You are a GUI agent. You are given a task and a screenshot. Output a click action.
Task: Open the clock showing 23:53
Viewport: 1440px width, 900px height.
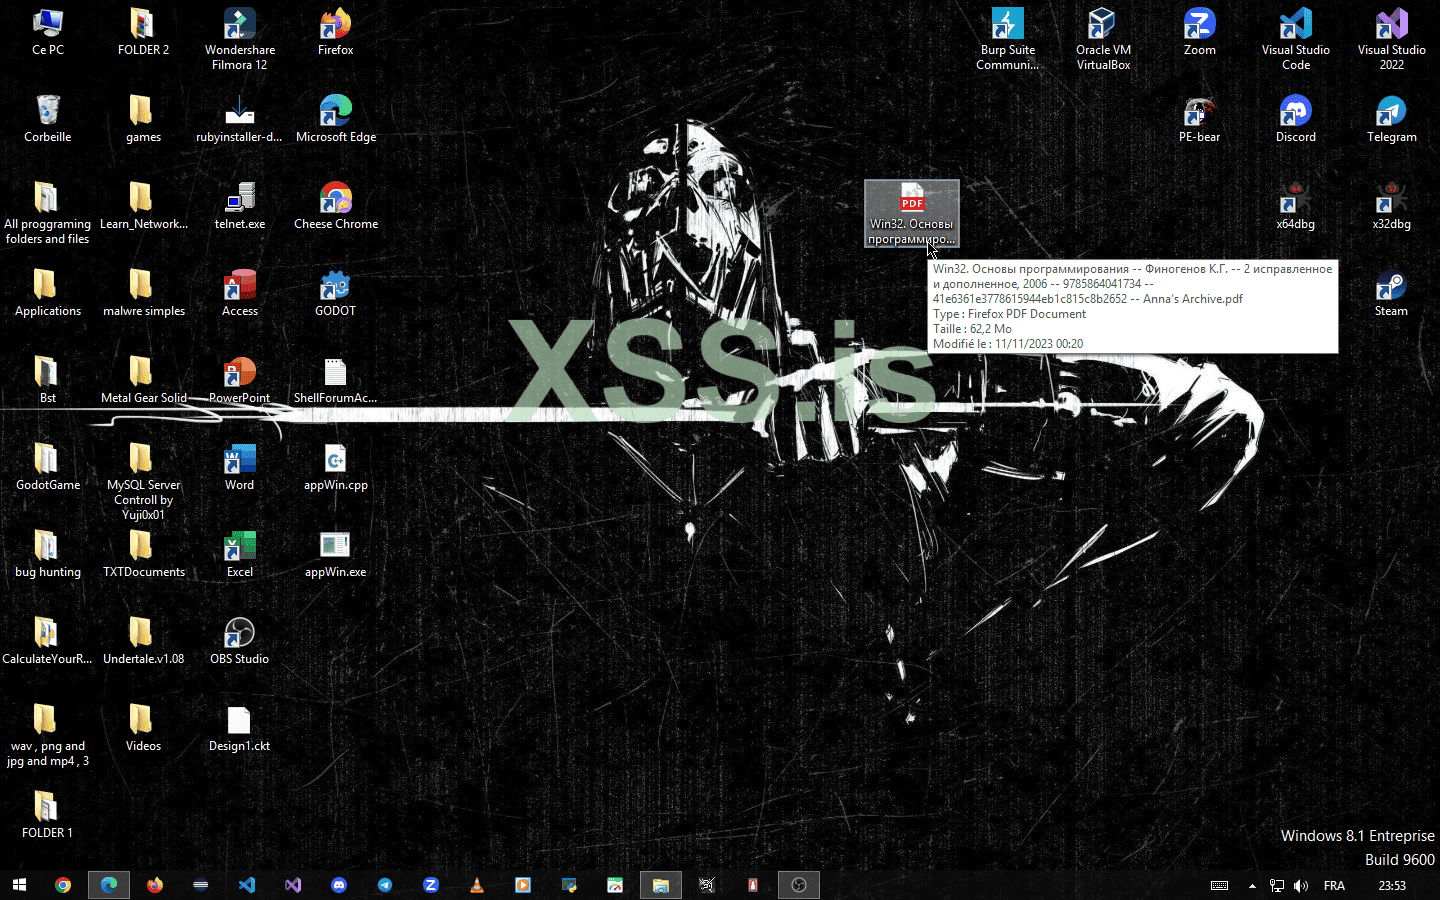coord(1391,885)
